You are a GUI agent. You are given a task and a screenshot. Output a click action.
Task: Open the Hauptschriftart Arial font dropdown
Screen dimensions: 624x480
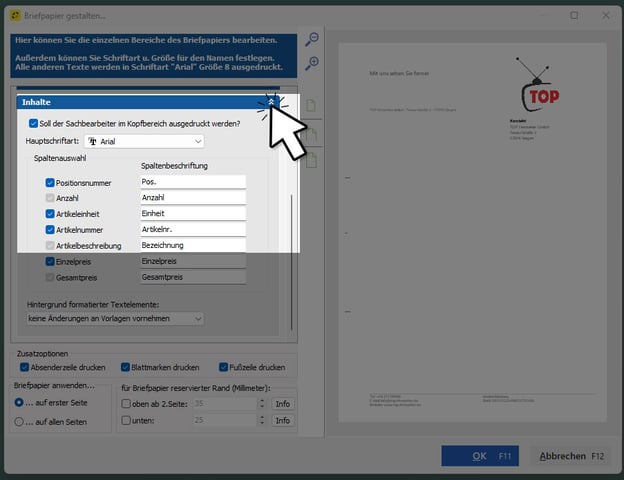pos(144,142)
